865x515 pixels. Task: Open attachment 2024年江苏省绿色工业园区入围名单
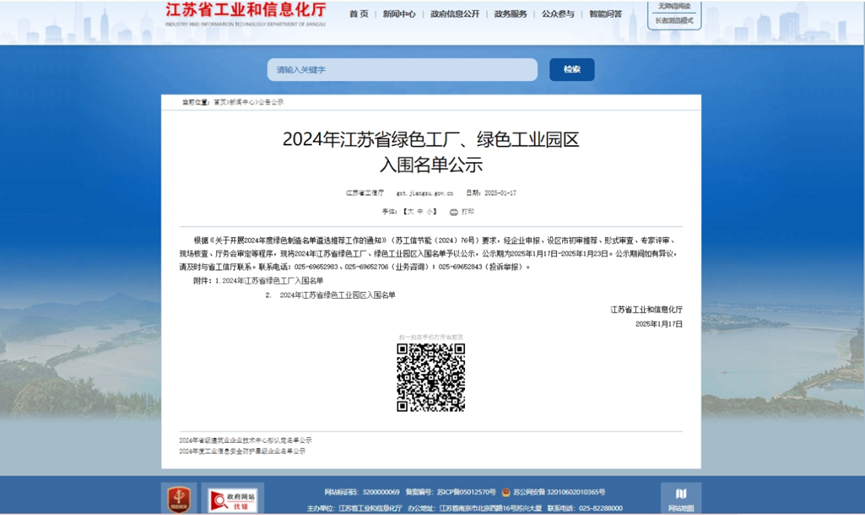pos(337,295)
